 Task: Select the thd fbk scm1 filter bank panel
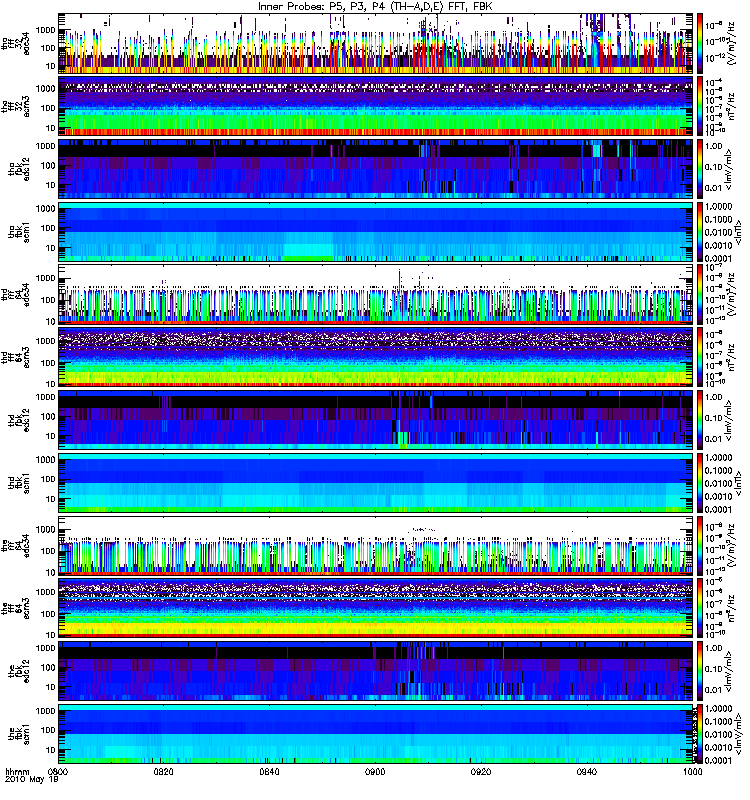376,483
